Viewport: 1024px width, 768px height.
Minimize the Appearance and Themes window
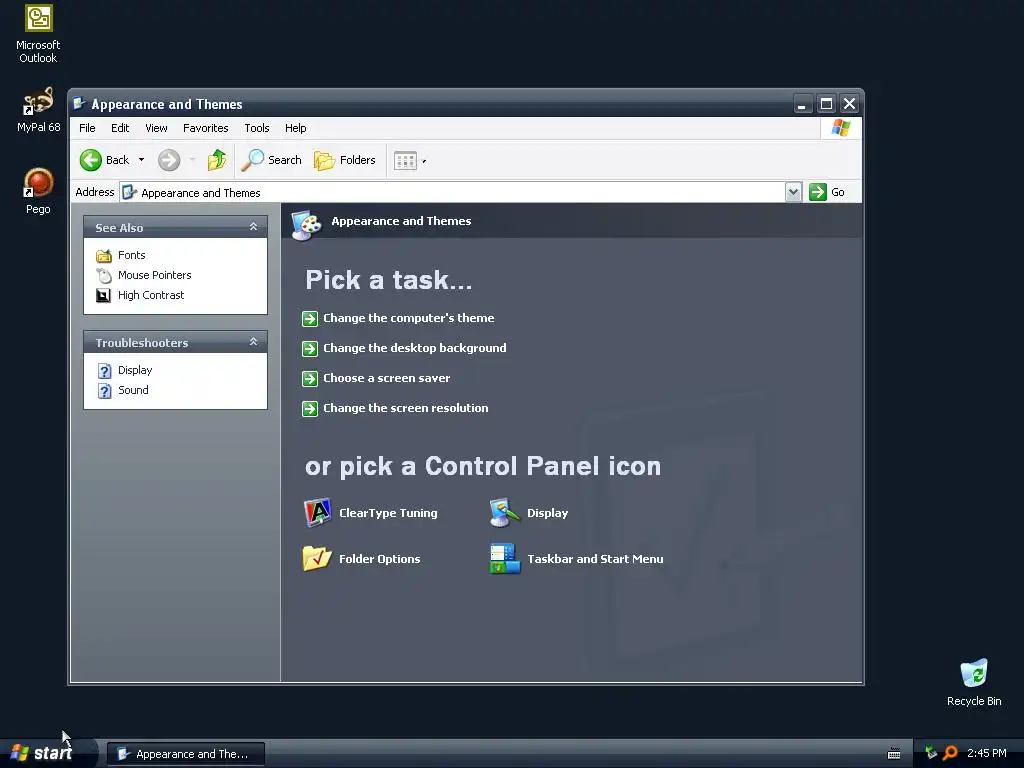803,104
